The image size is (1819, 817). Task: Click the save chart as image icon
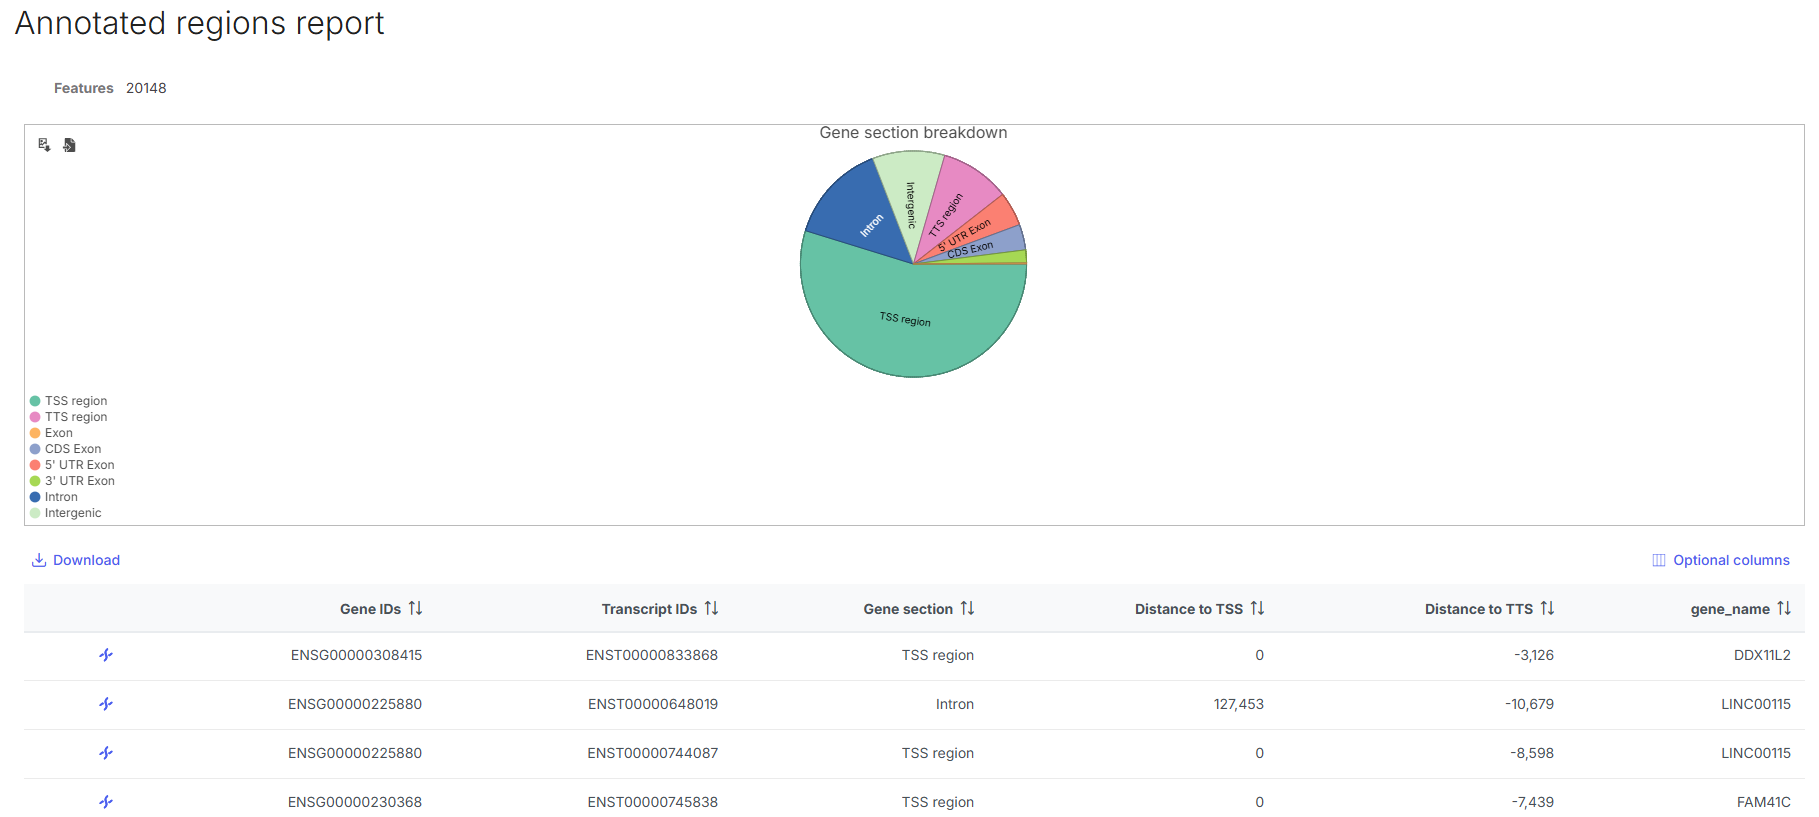click(x=44, y=145)
